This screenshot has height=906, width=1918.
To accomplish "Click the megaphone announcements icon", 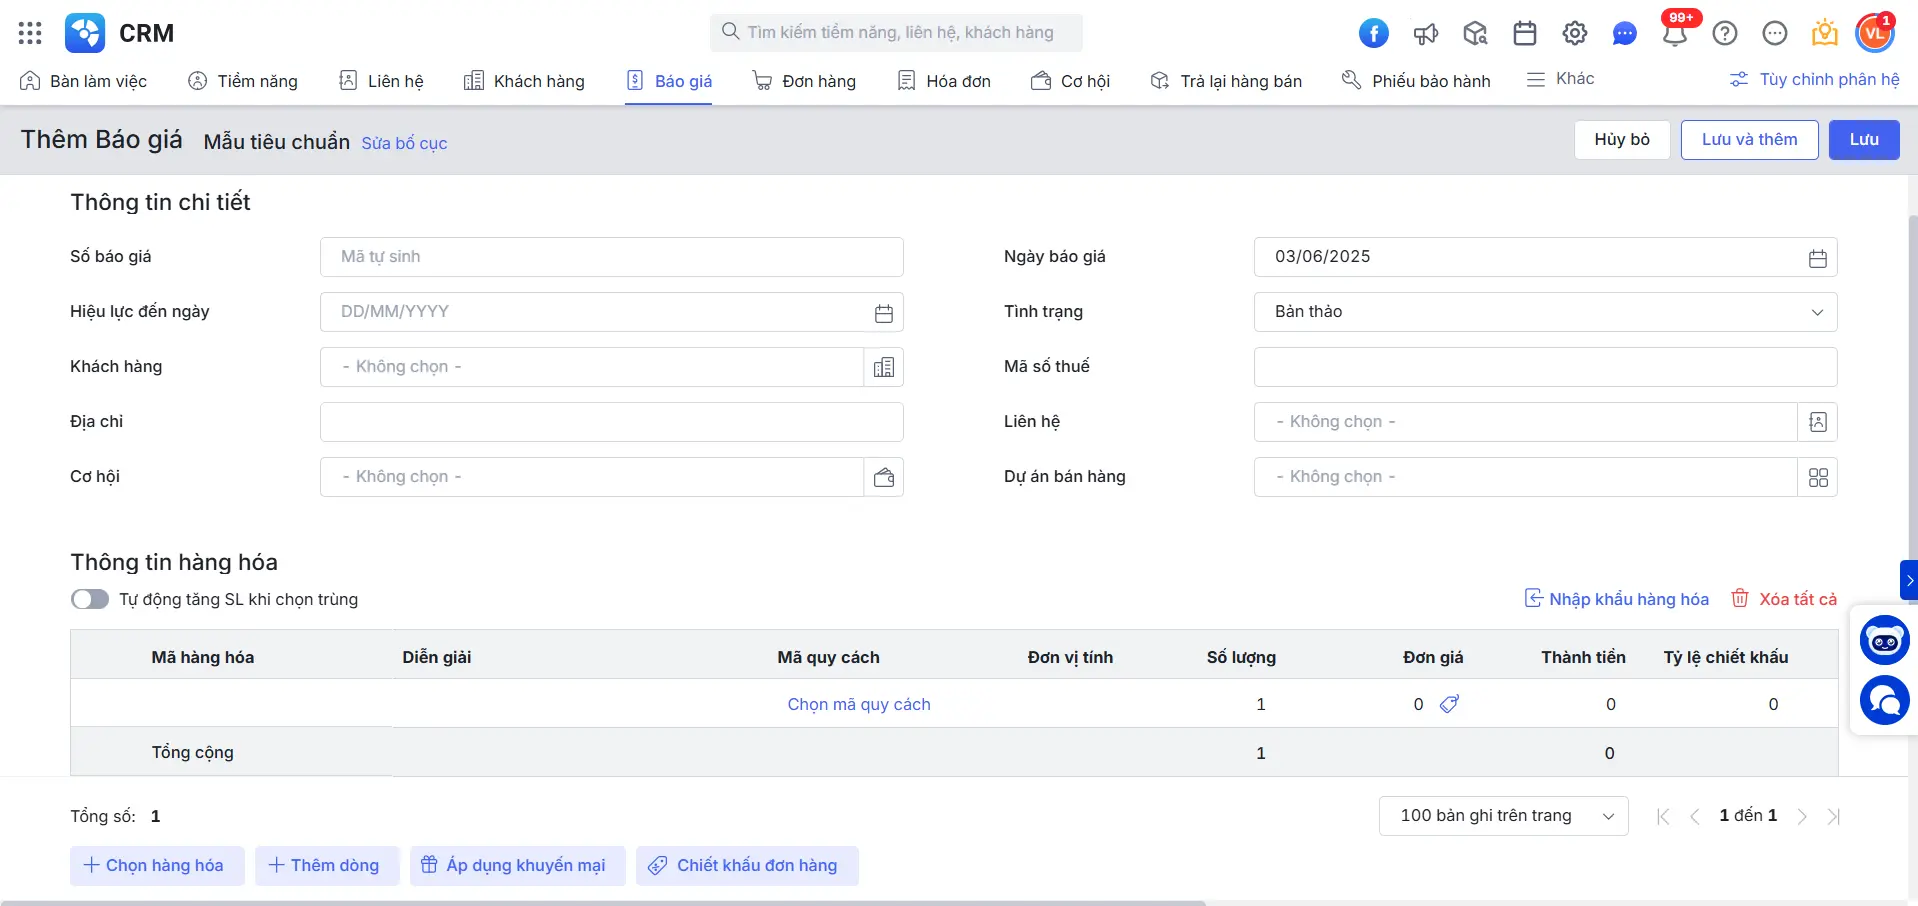I will [x=1426, y=32].
